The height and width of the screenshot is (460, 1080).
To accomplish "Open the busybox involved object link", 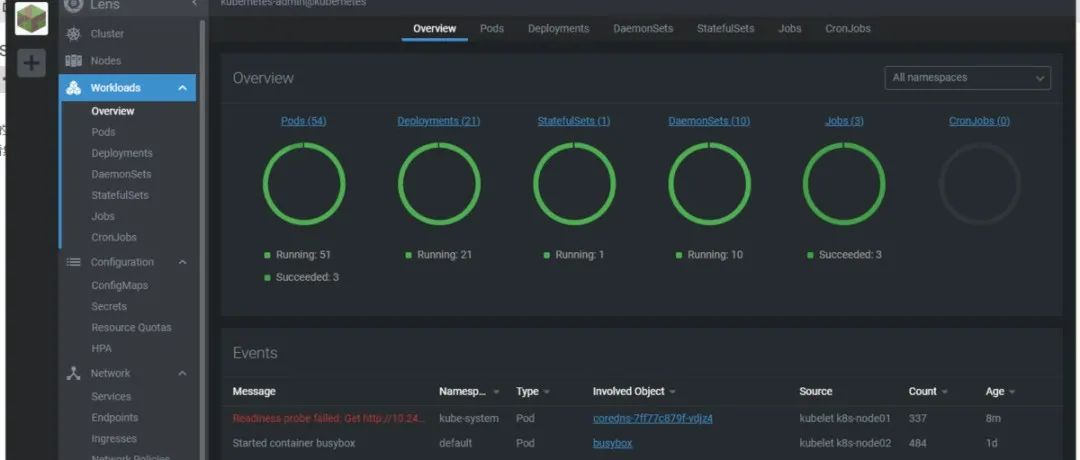I will pyautogui.click(x=612, y=443).
